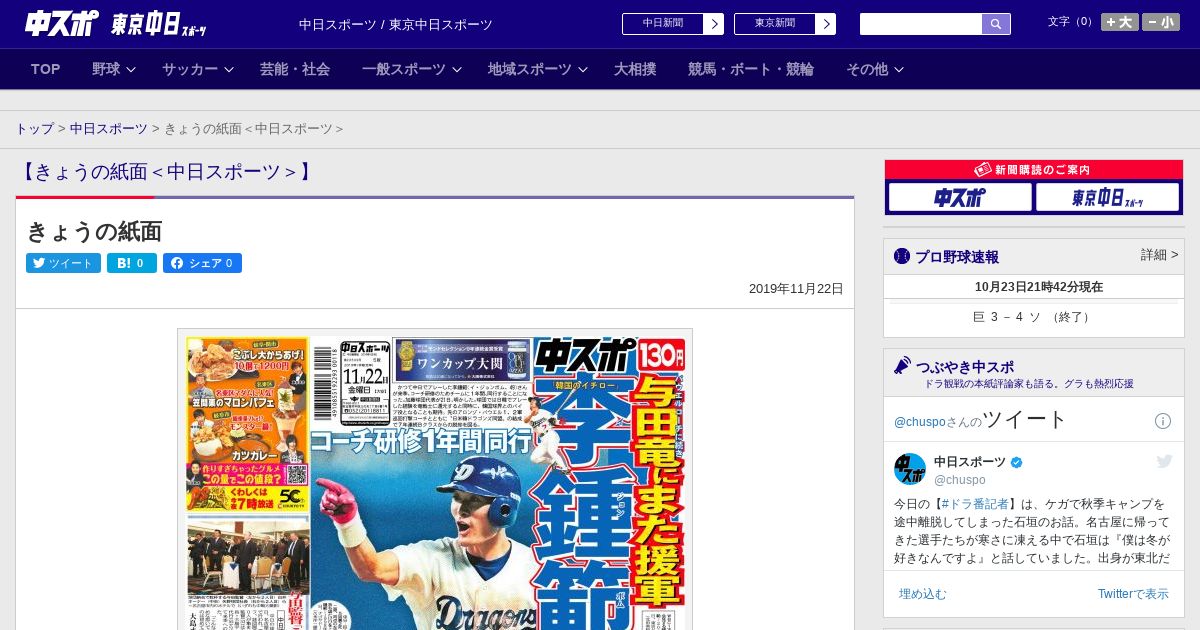The image size is (1200, 630).
Task: Click the 中スポ 東京中日スポーツ site logo
Action: pos(115,23)
